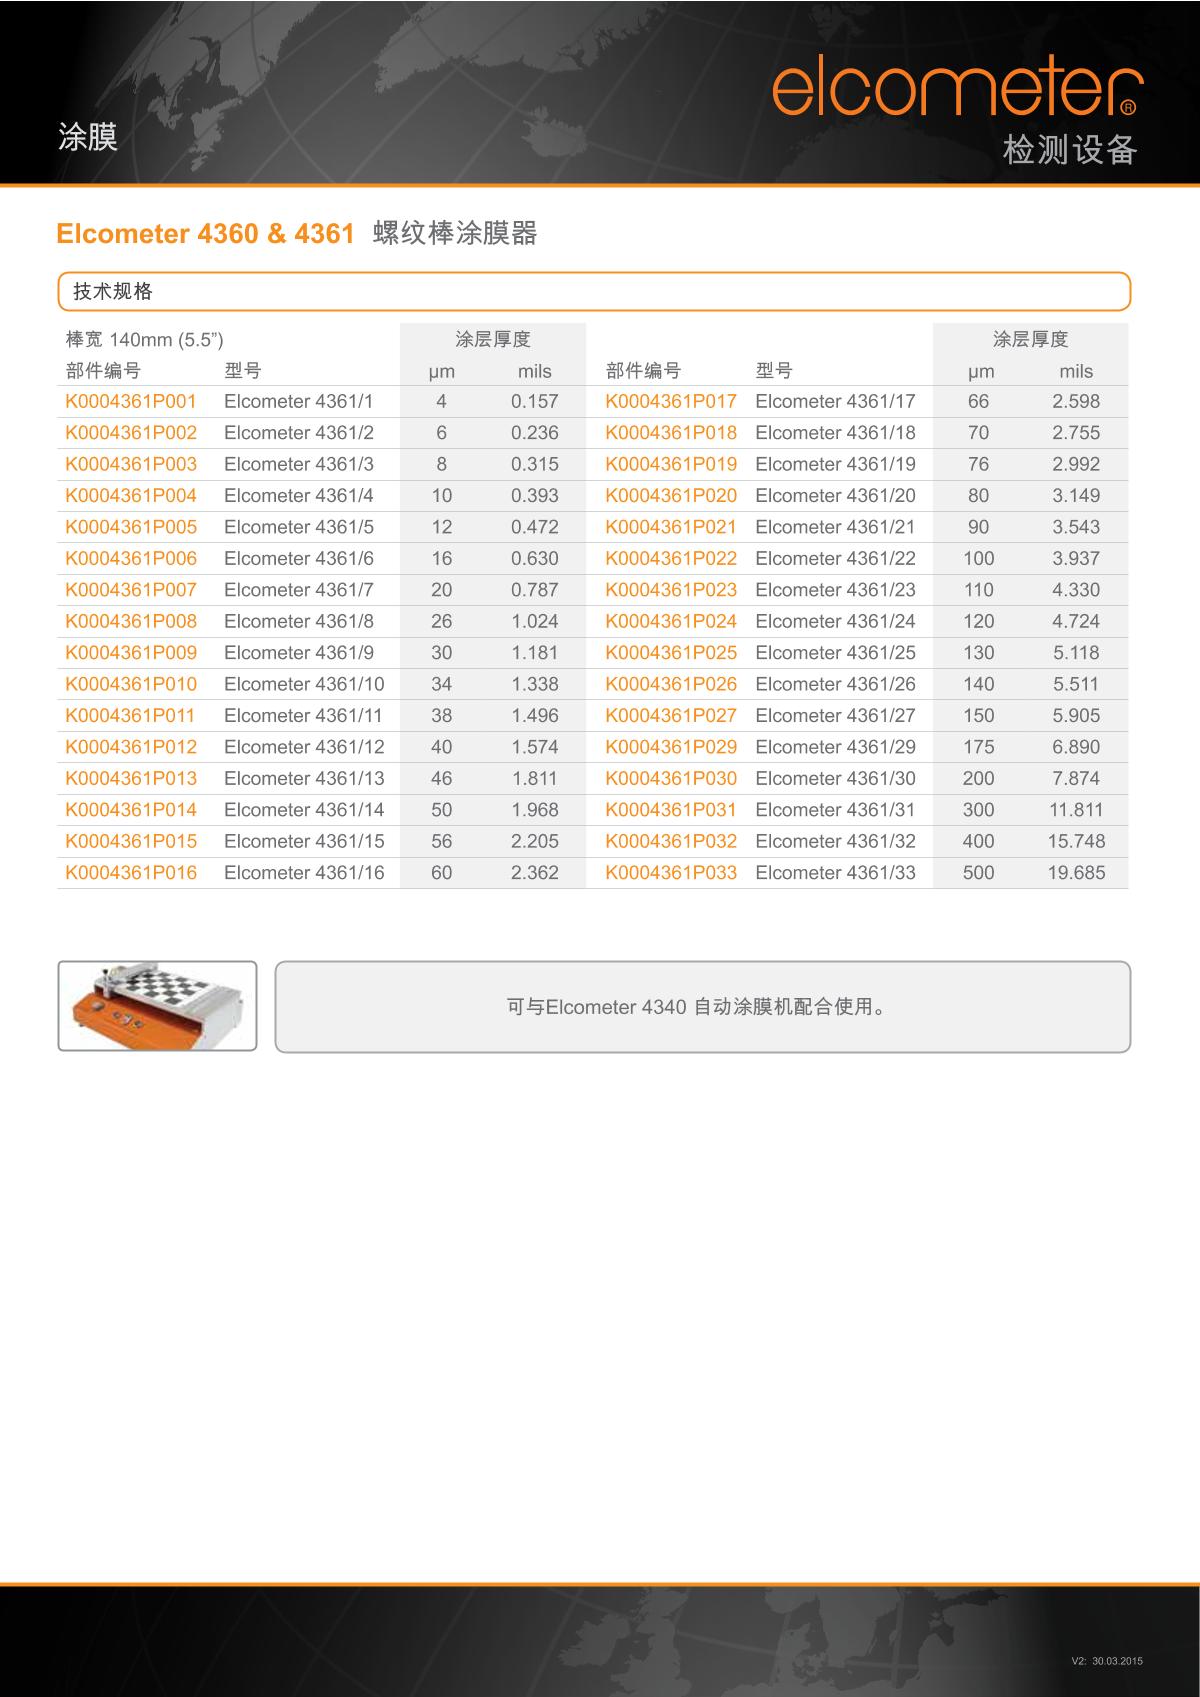Select part number K0004361P010
Screen dimensions: 1200x1697
[131, 685]
